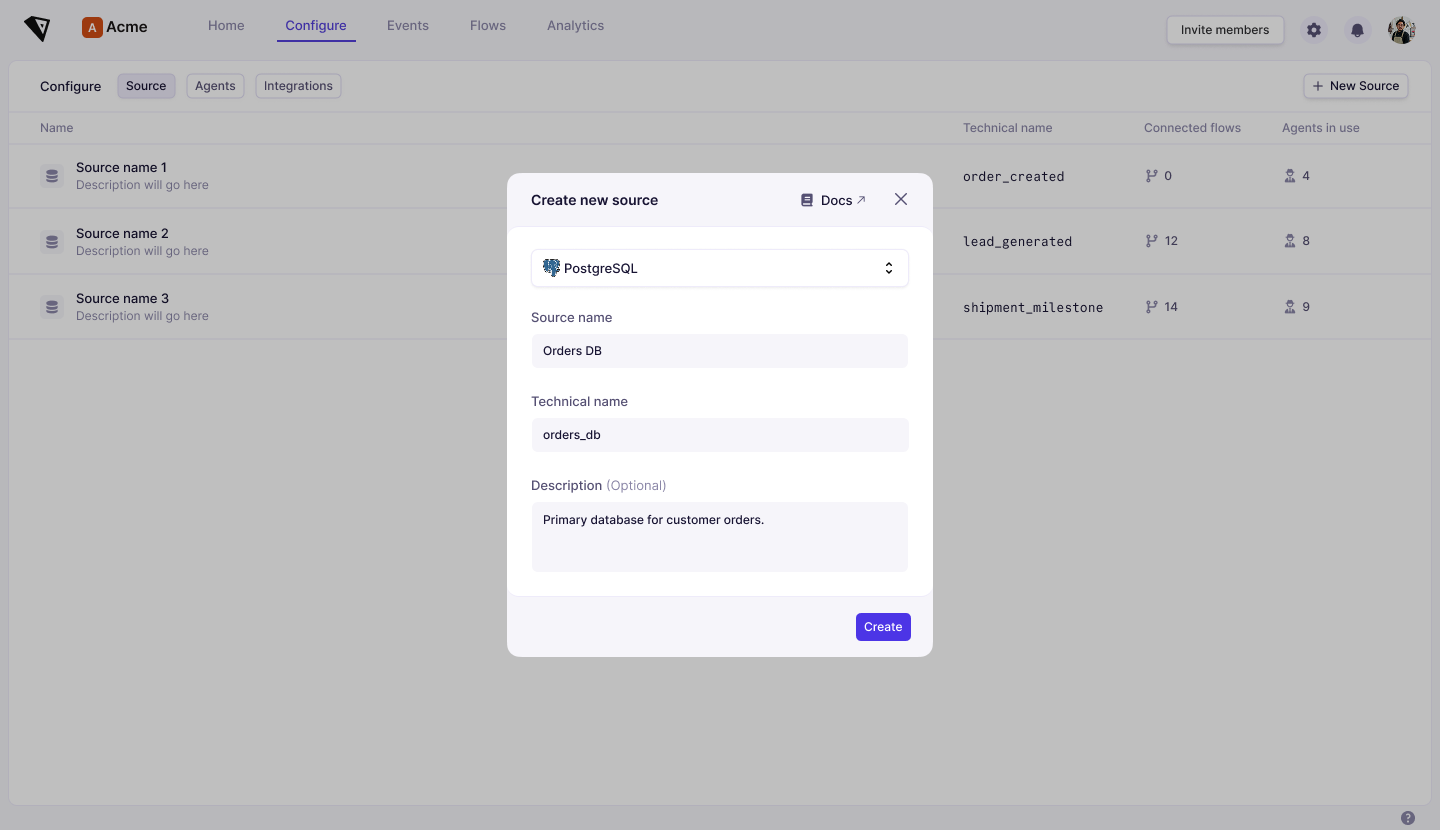The height and width of the screenshot is (830, 1440).
Task: Open settings via the gear icon
Action: pos(1314,30)
